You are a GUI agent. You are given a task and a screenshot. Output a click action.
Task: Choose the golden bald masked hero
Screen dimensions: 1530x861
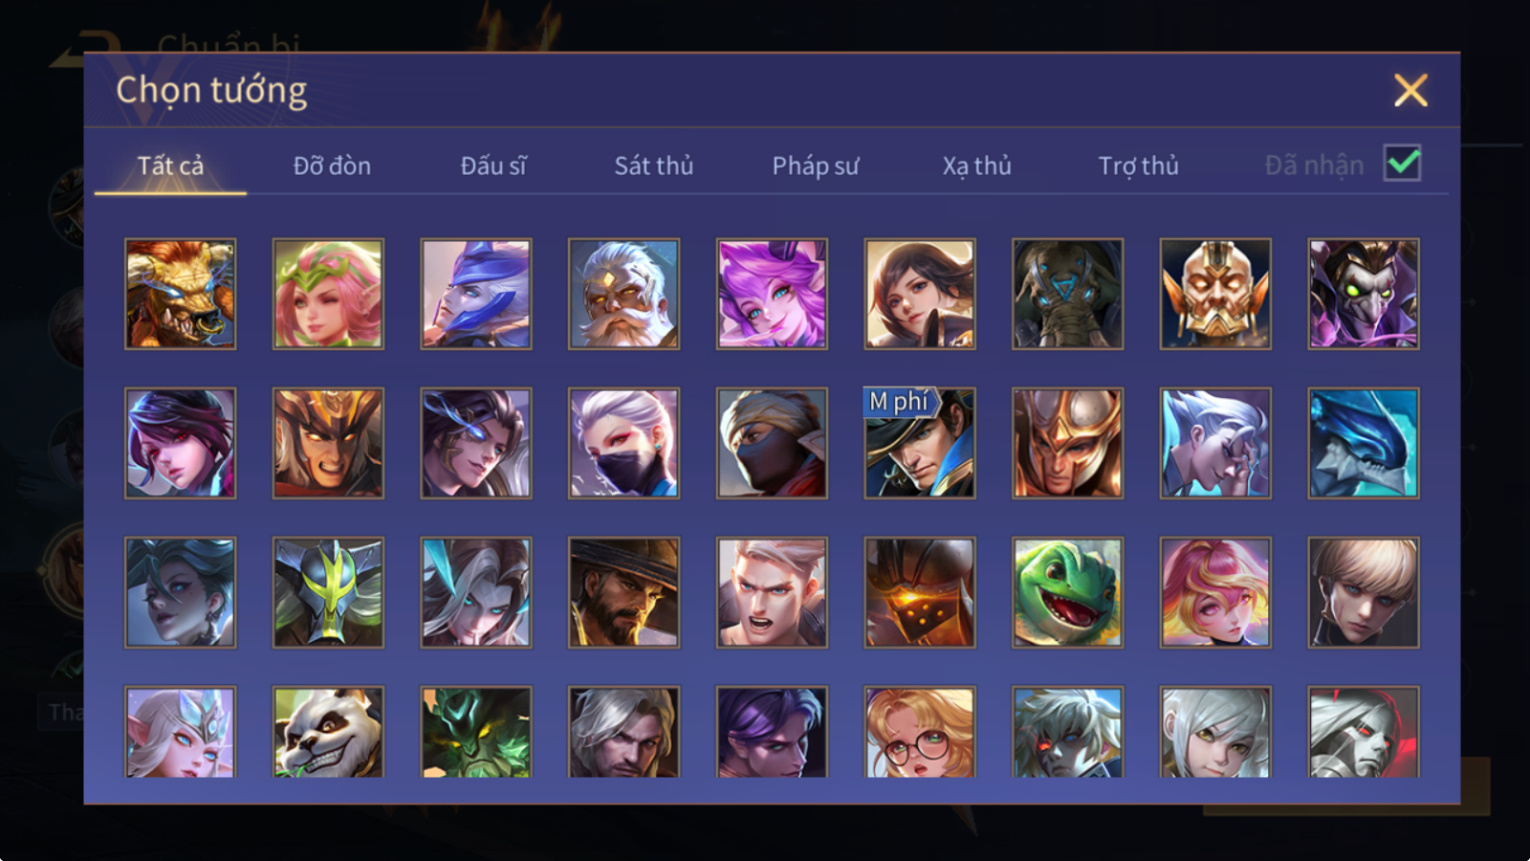tap(1215, 294)
